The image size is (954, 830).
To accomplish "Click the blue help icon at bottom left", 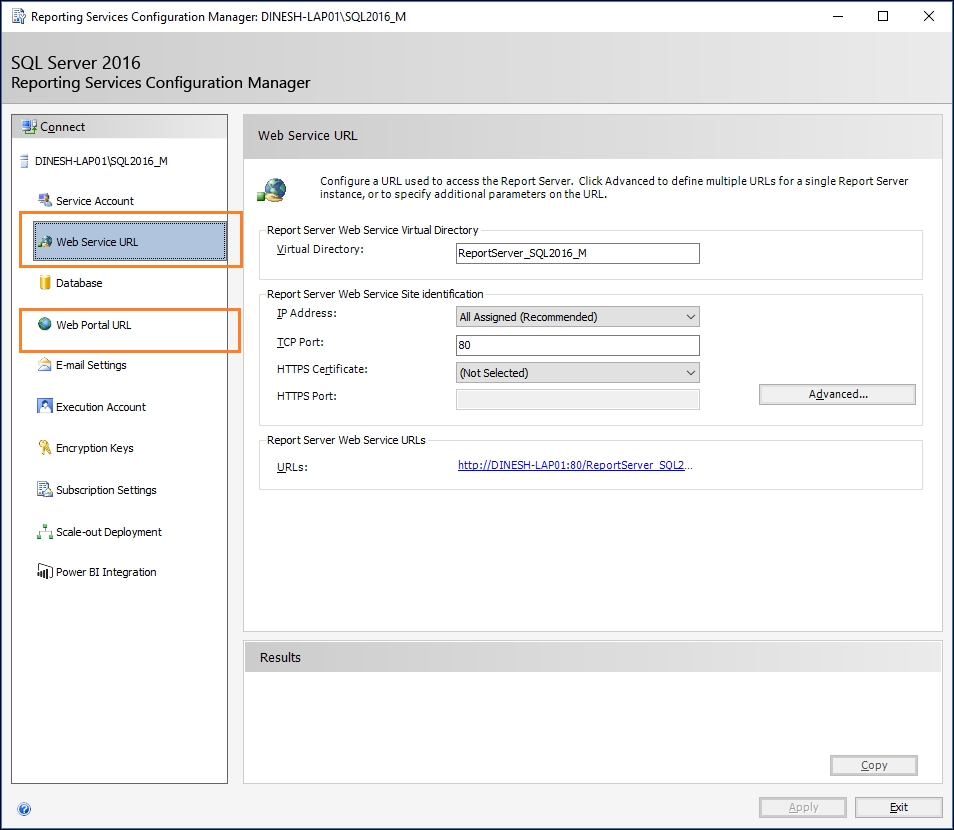I will [x=24, y=809].
